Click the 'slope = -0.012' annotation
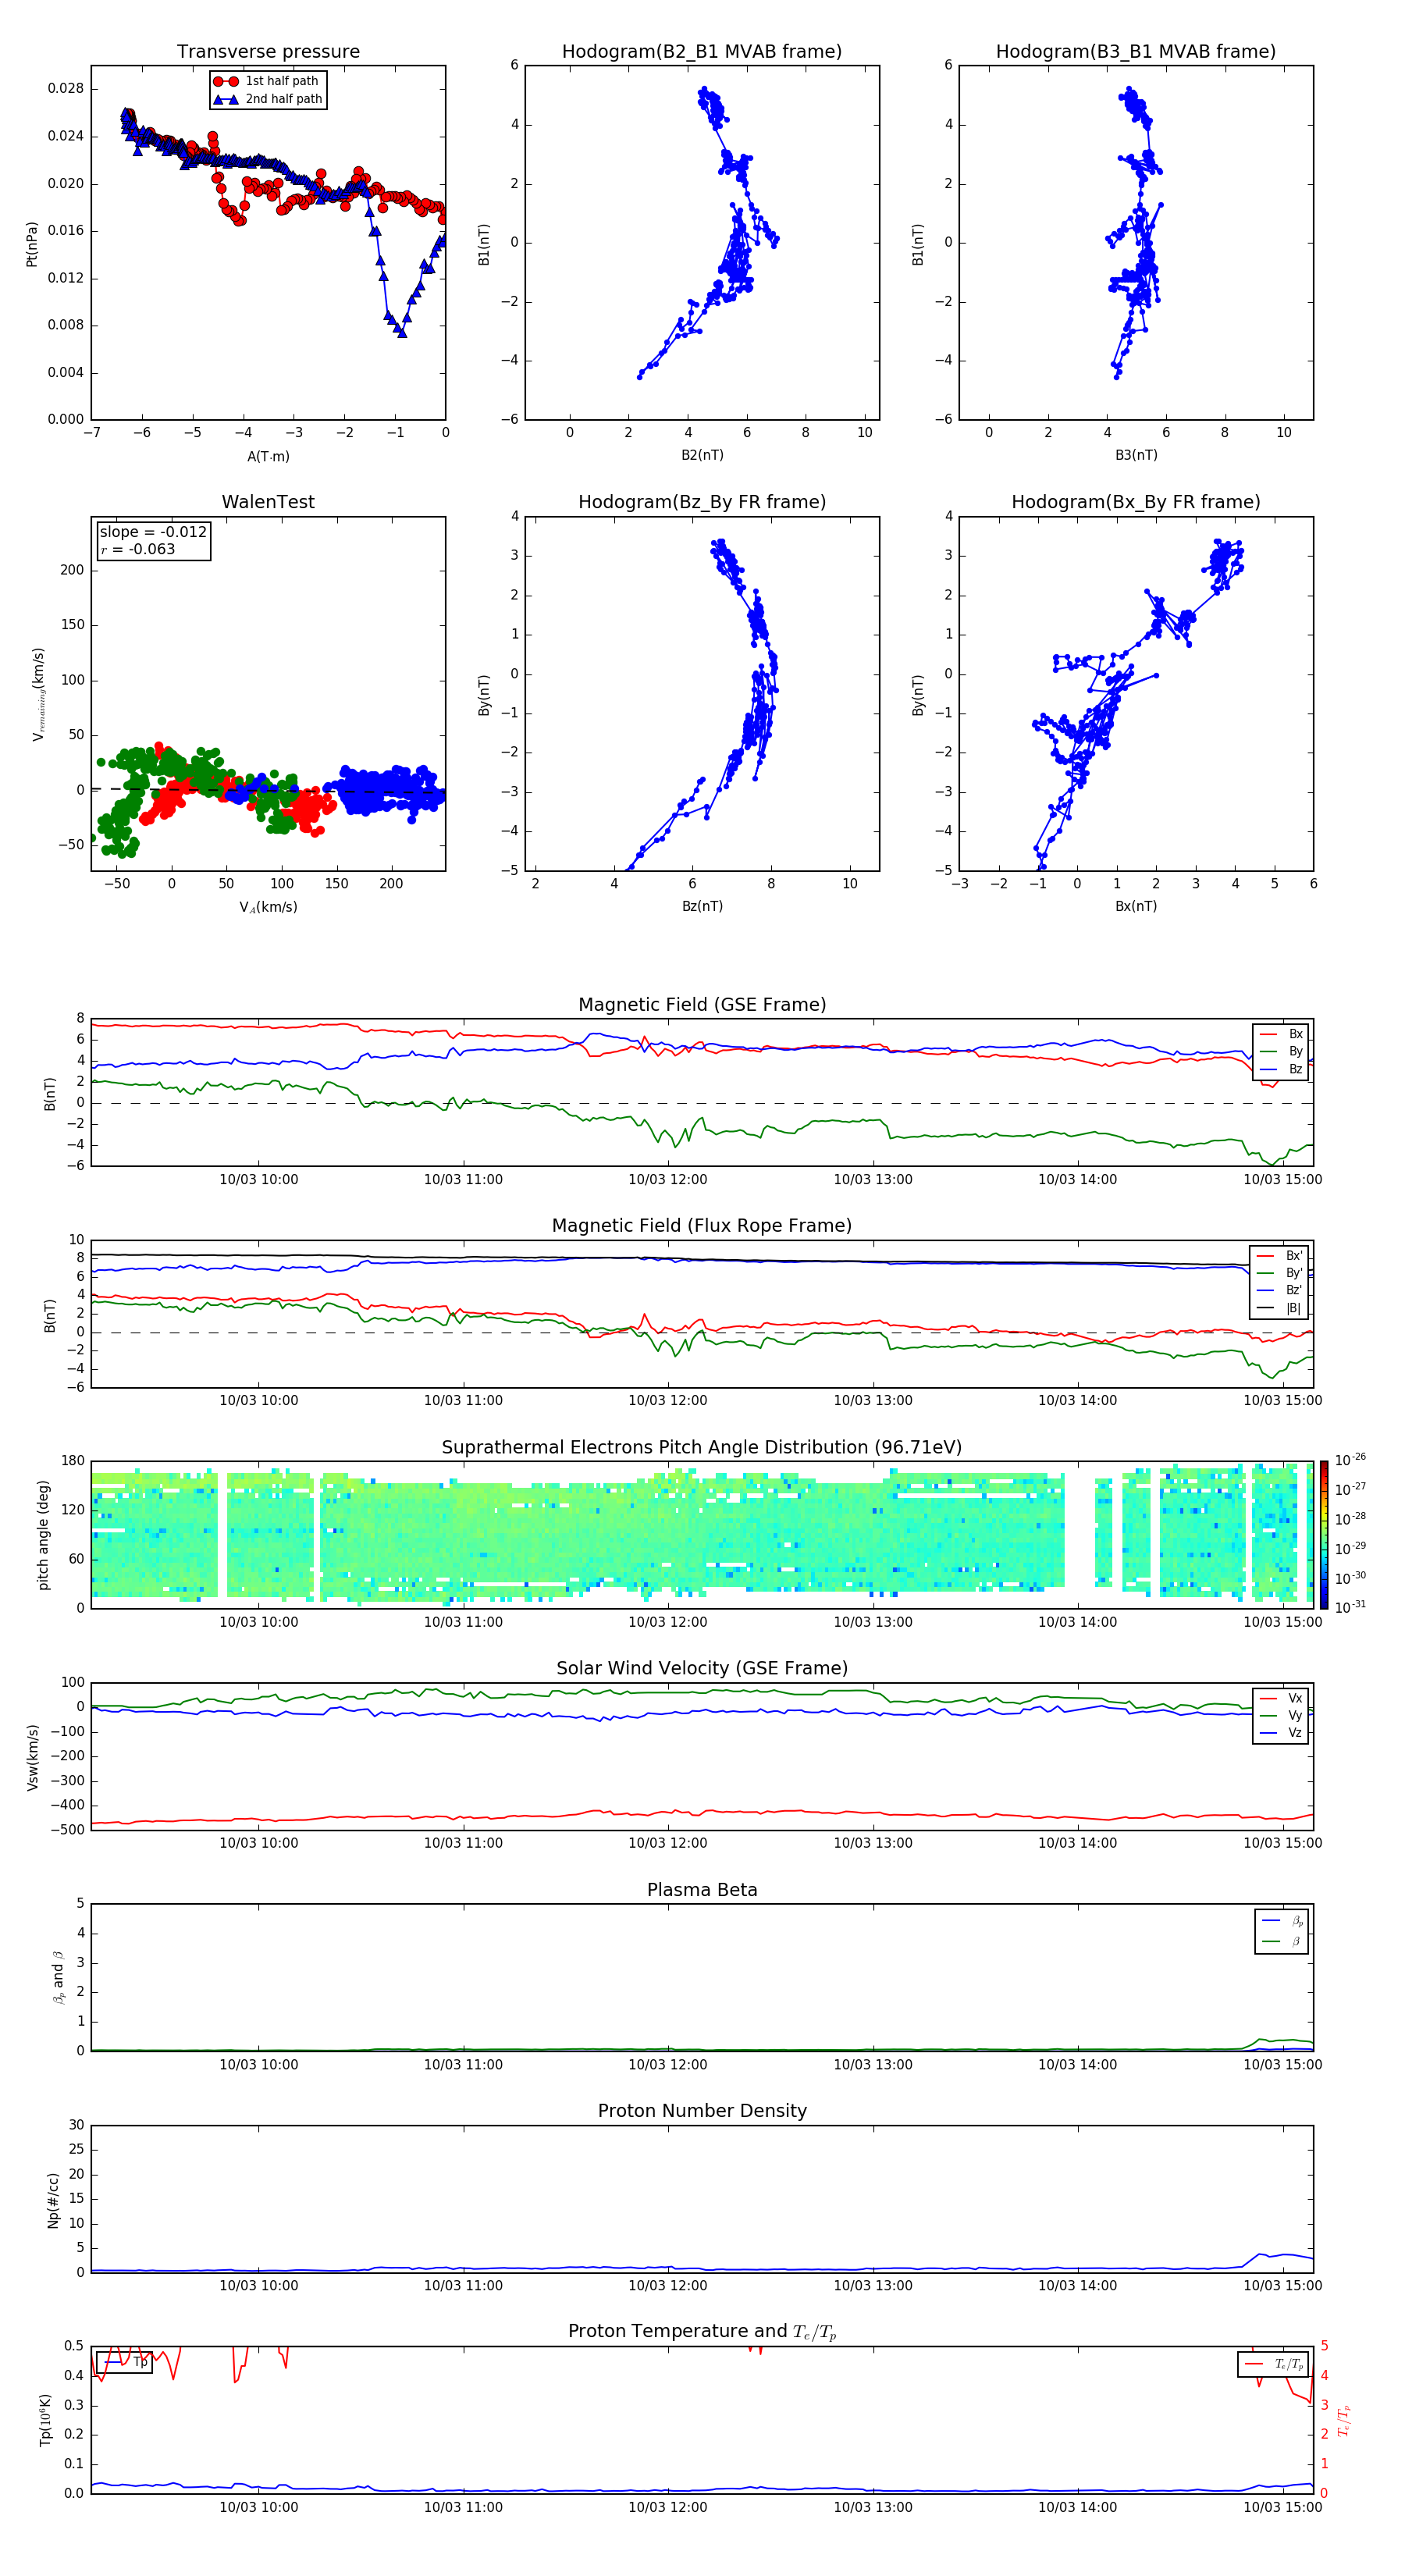Image resolution: width=1405 pixels, height=2576 pixels. point(153,532)
